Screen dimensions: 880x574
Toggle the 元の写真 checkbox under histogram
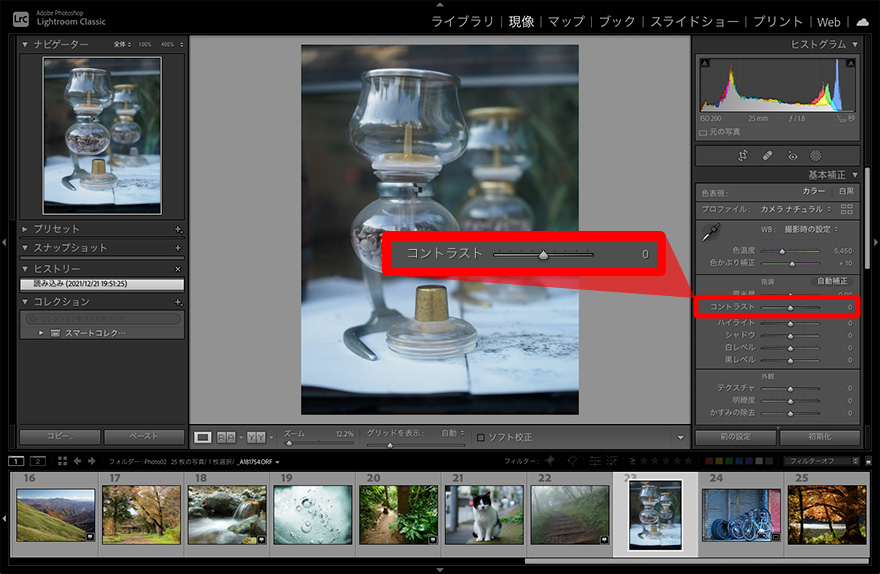click(704, 131)
